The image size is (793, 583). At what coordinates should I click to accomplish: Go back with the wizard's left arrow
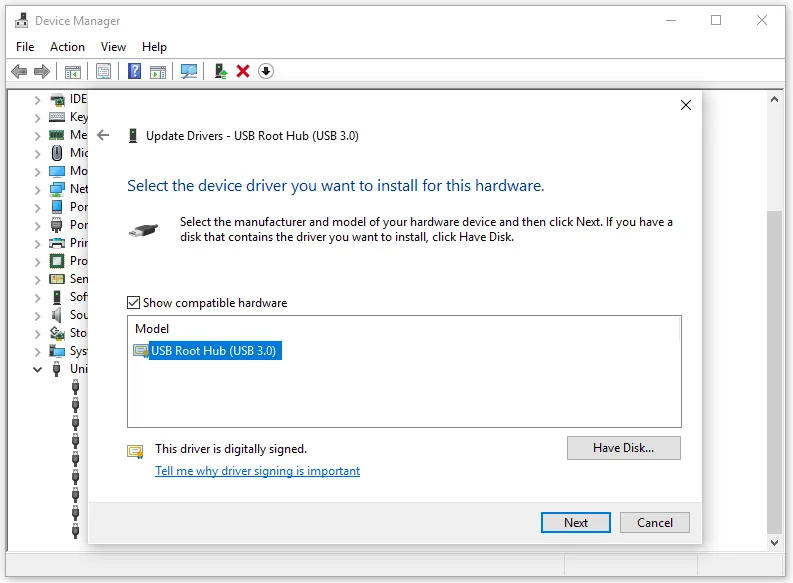pyautogui.click(x=103, y=135)
